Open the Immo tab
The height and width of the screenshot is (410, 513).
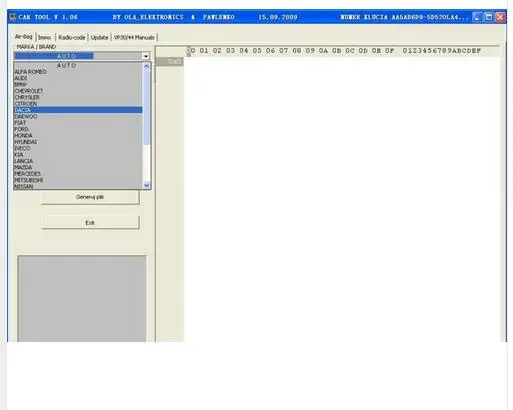[45, 38]
